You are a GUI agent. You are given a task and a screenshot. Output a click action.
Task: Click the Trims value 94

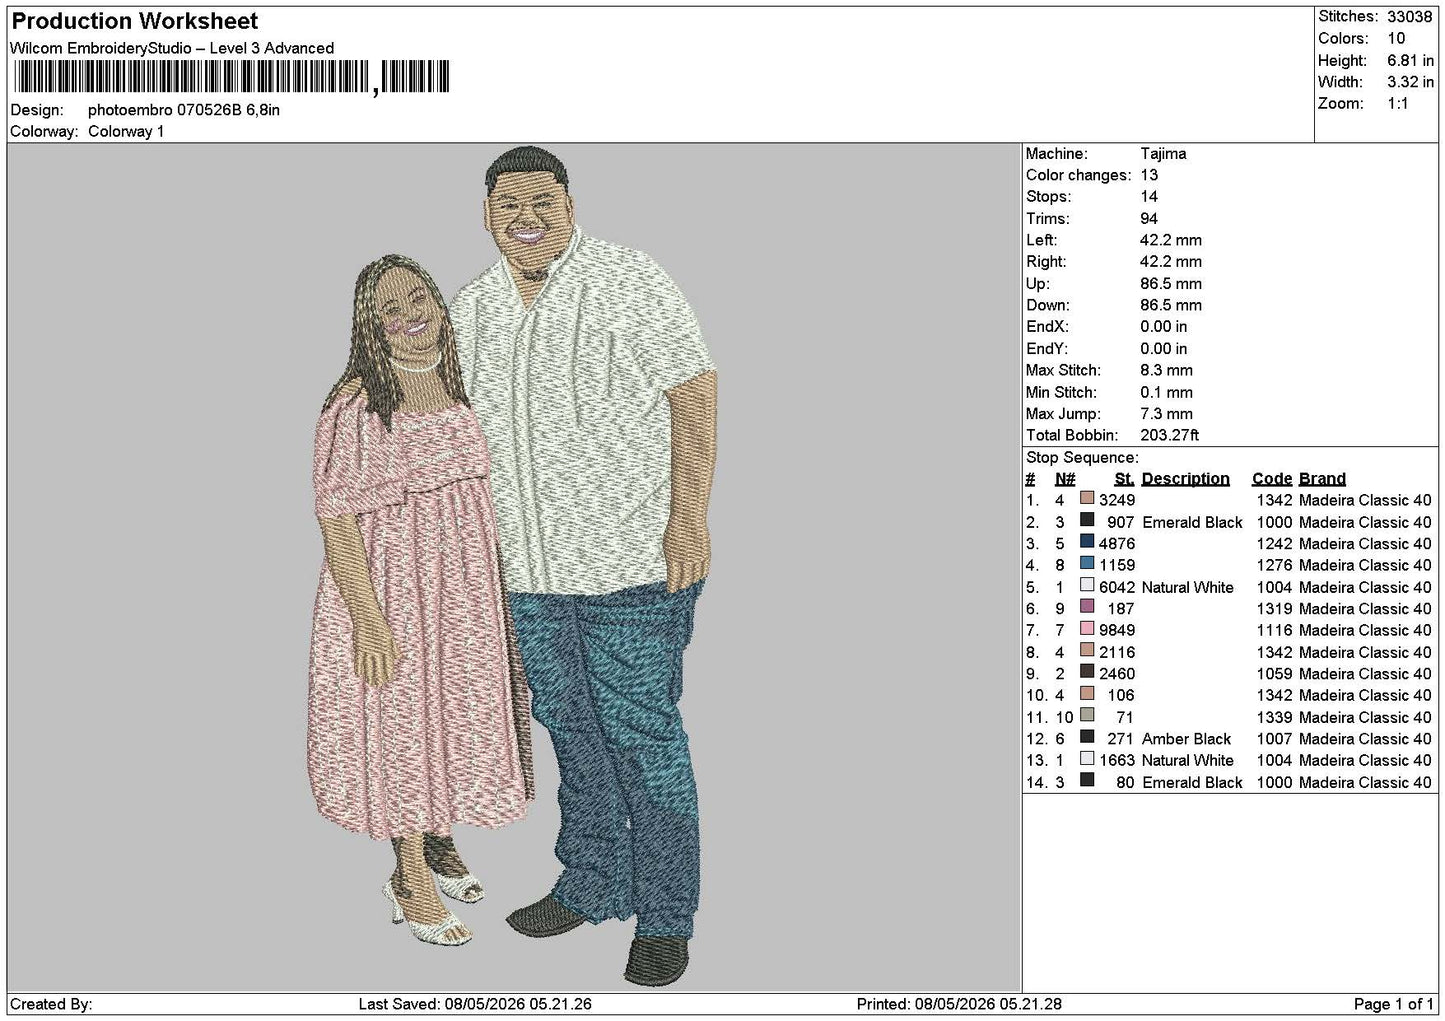(x=1149, y=219)
